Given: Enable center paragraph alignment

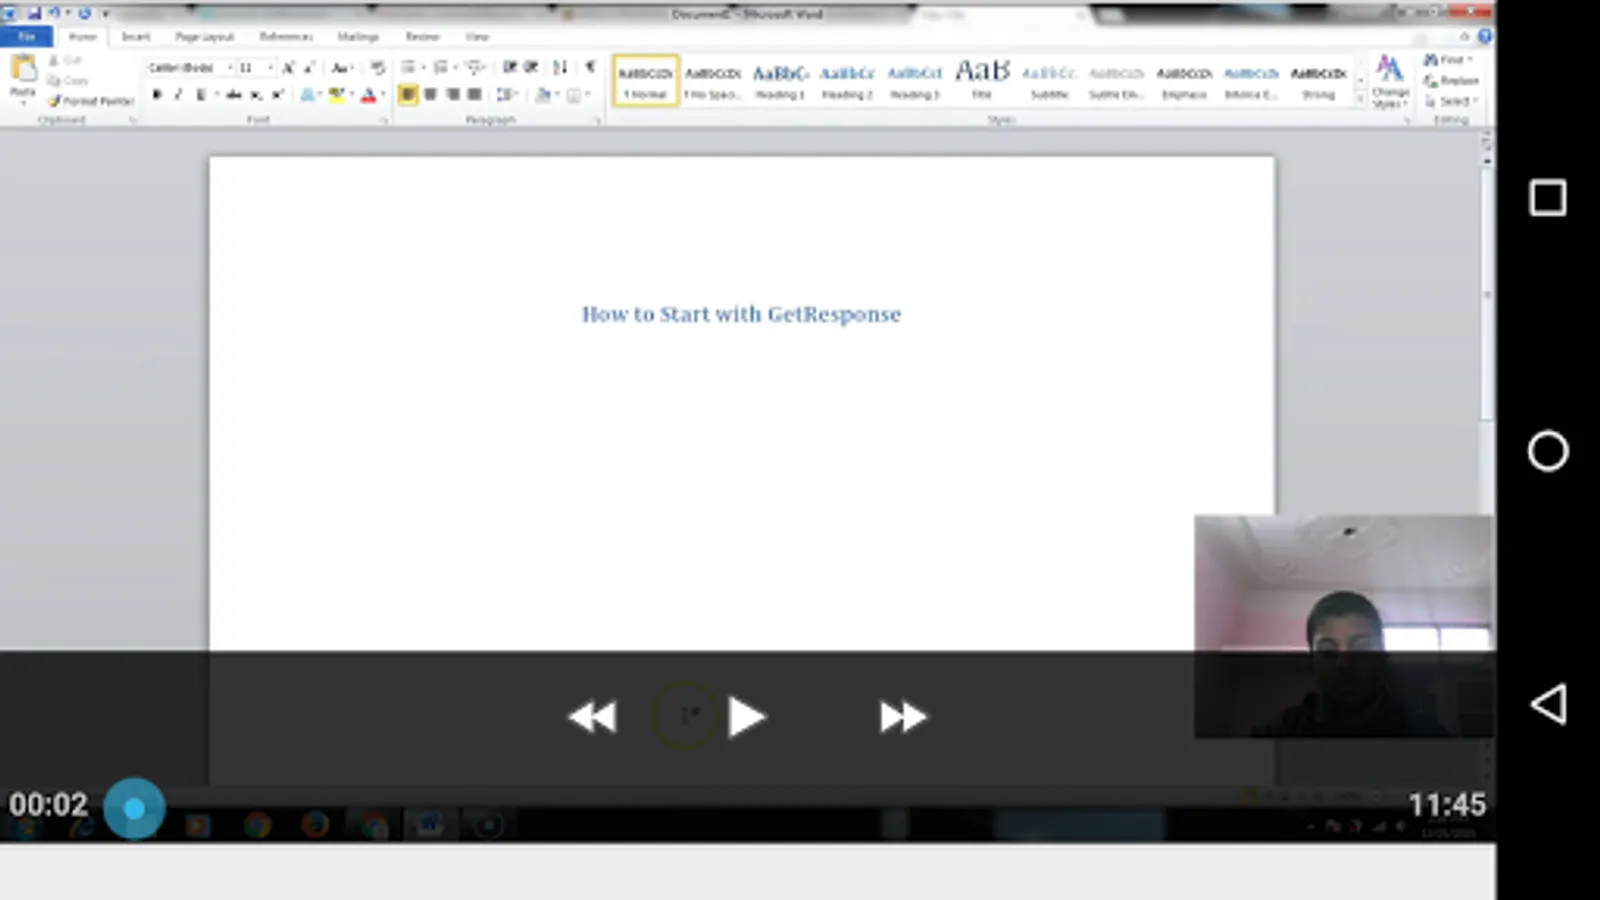Looking at the screenshot, I should [431, 95].
